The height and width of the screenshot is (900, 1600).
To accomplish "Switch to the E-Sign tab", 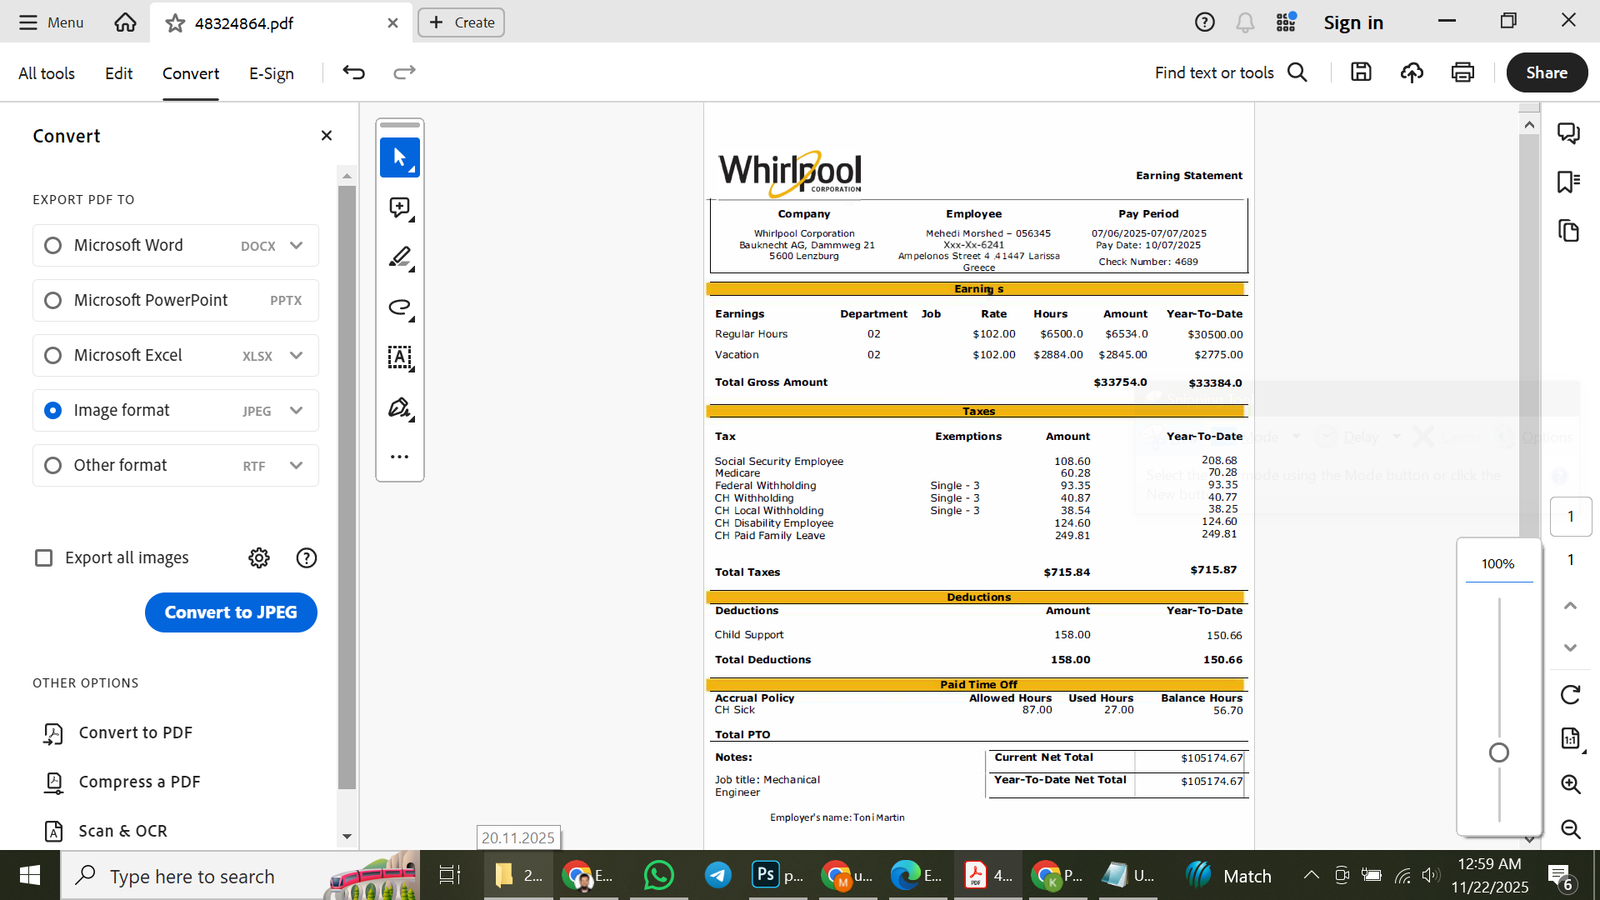I will [270, 72].
